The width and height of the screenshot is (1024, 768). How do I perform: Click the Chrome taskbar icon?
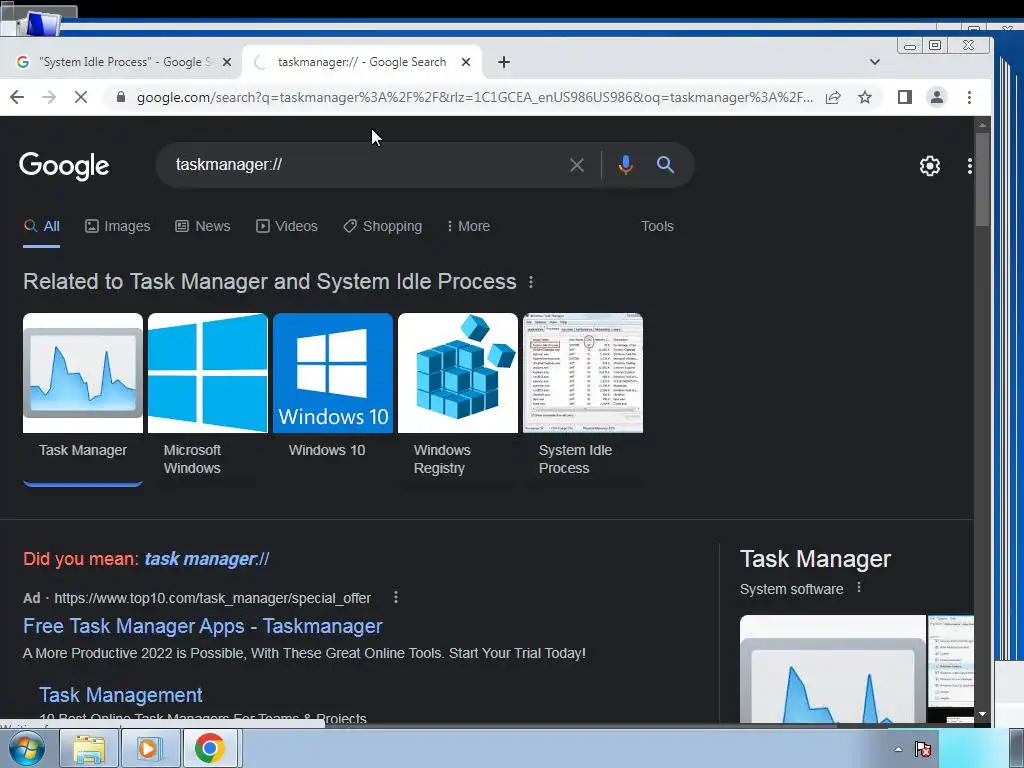pyautogui.click(x=210, y=748)
